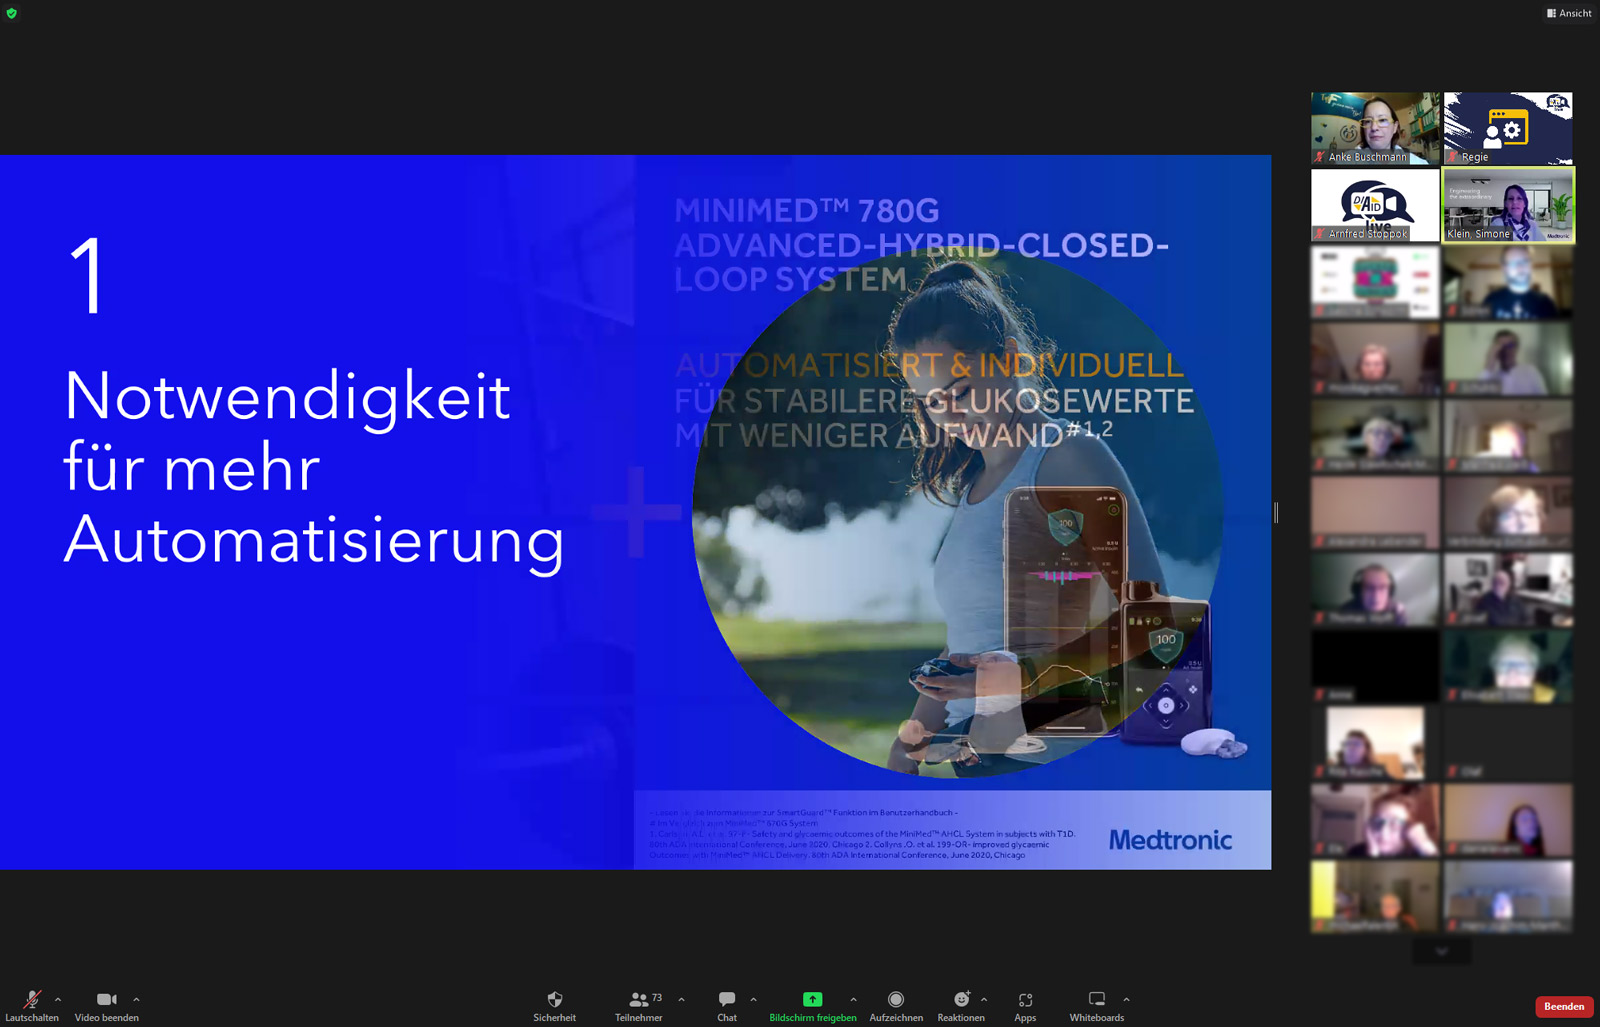Select Anke Buschmann's video thumbnail

click(x=1375, y=128)
